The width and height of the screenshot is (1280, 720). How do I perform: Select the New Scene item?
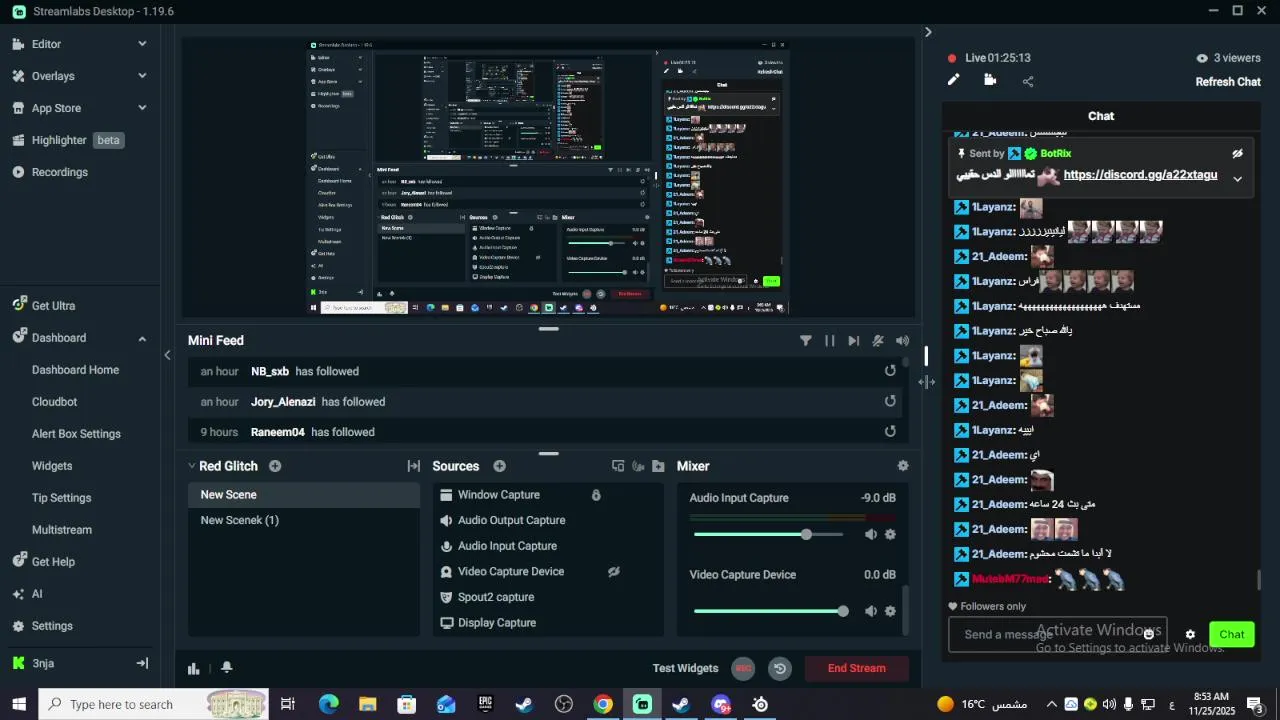(x=304, y=495)
